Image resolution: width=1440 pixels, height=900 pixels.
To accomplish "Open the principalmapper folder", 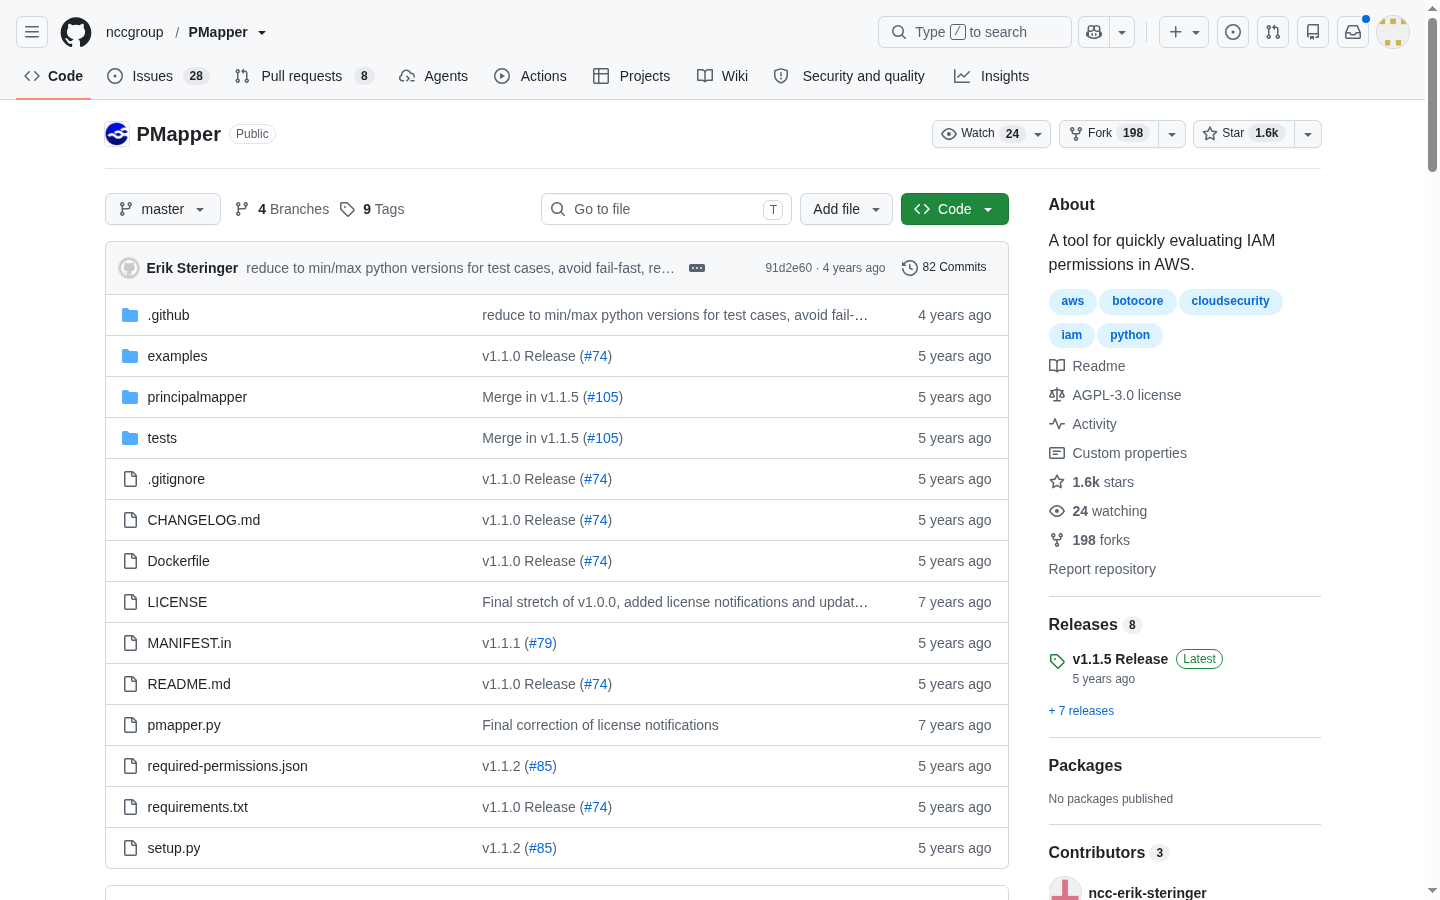I will [197, 397].
